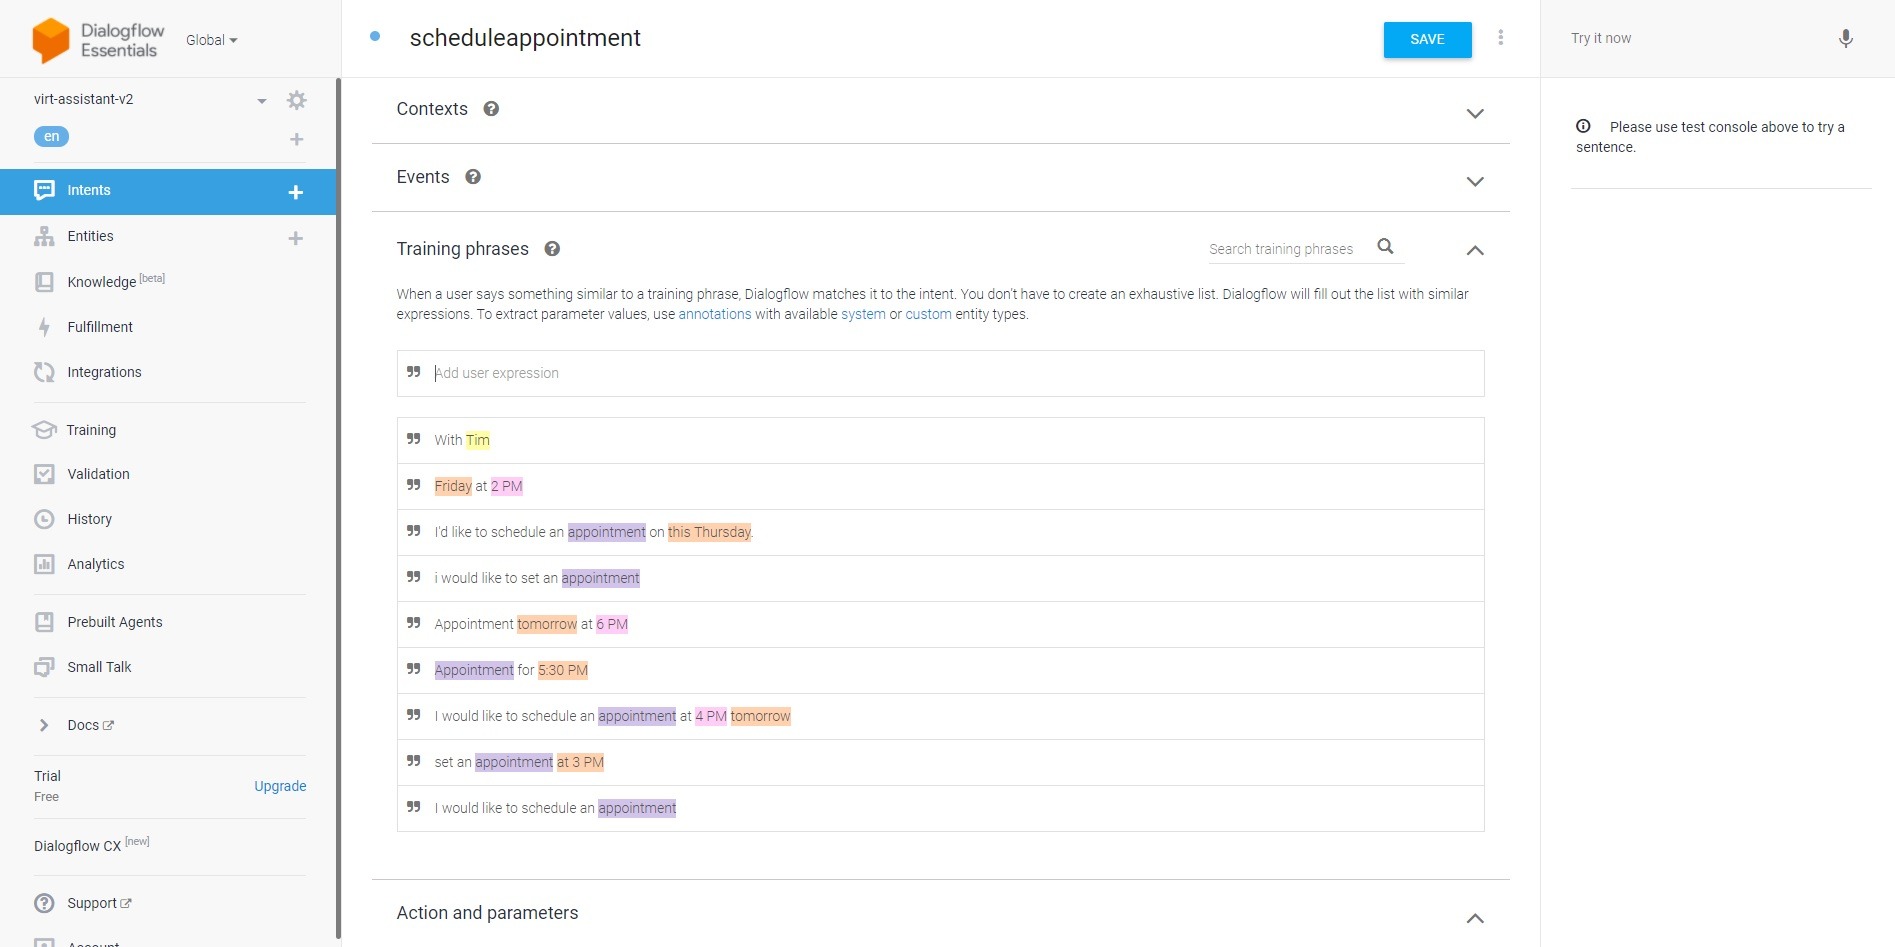1895x947 pixels.
Task: Click the Validation checkmark icon
Action: point(44,474)
